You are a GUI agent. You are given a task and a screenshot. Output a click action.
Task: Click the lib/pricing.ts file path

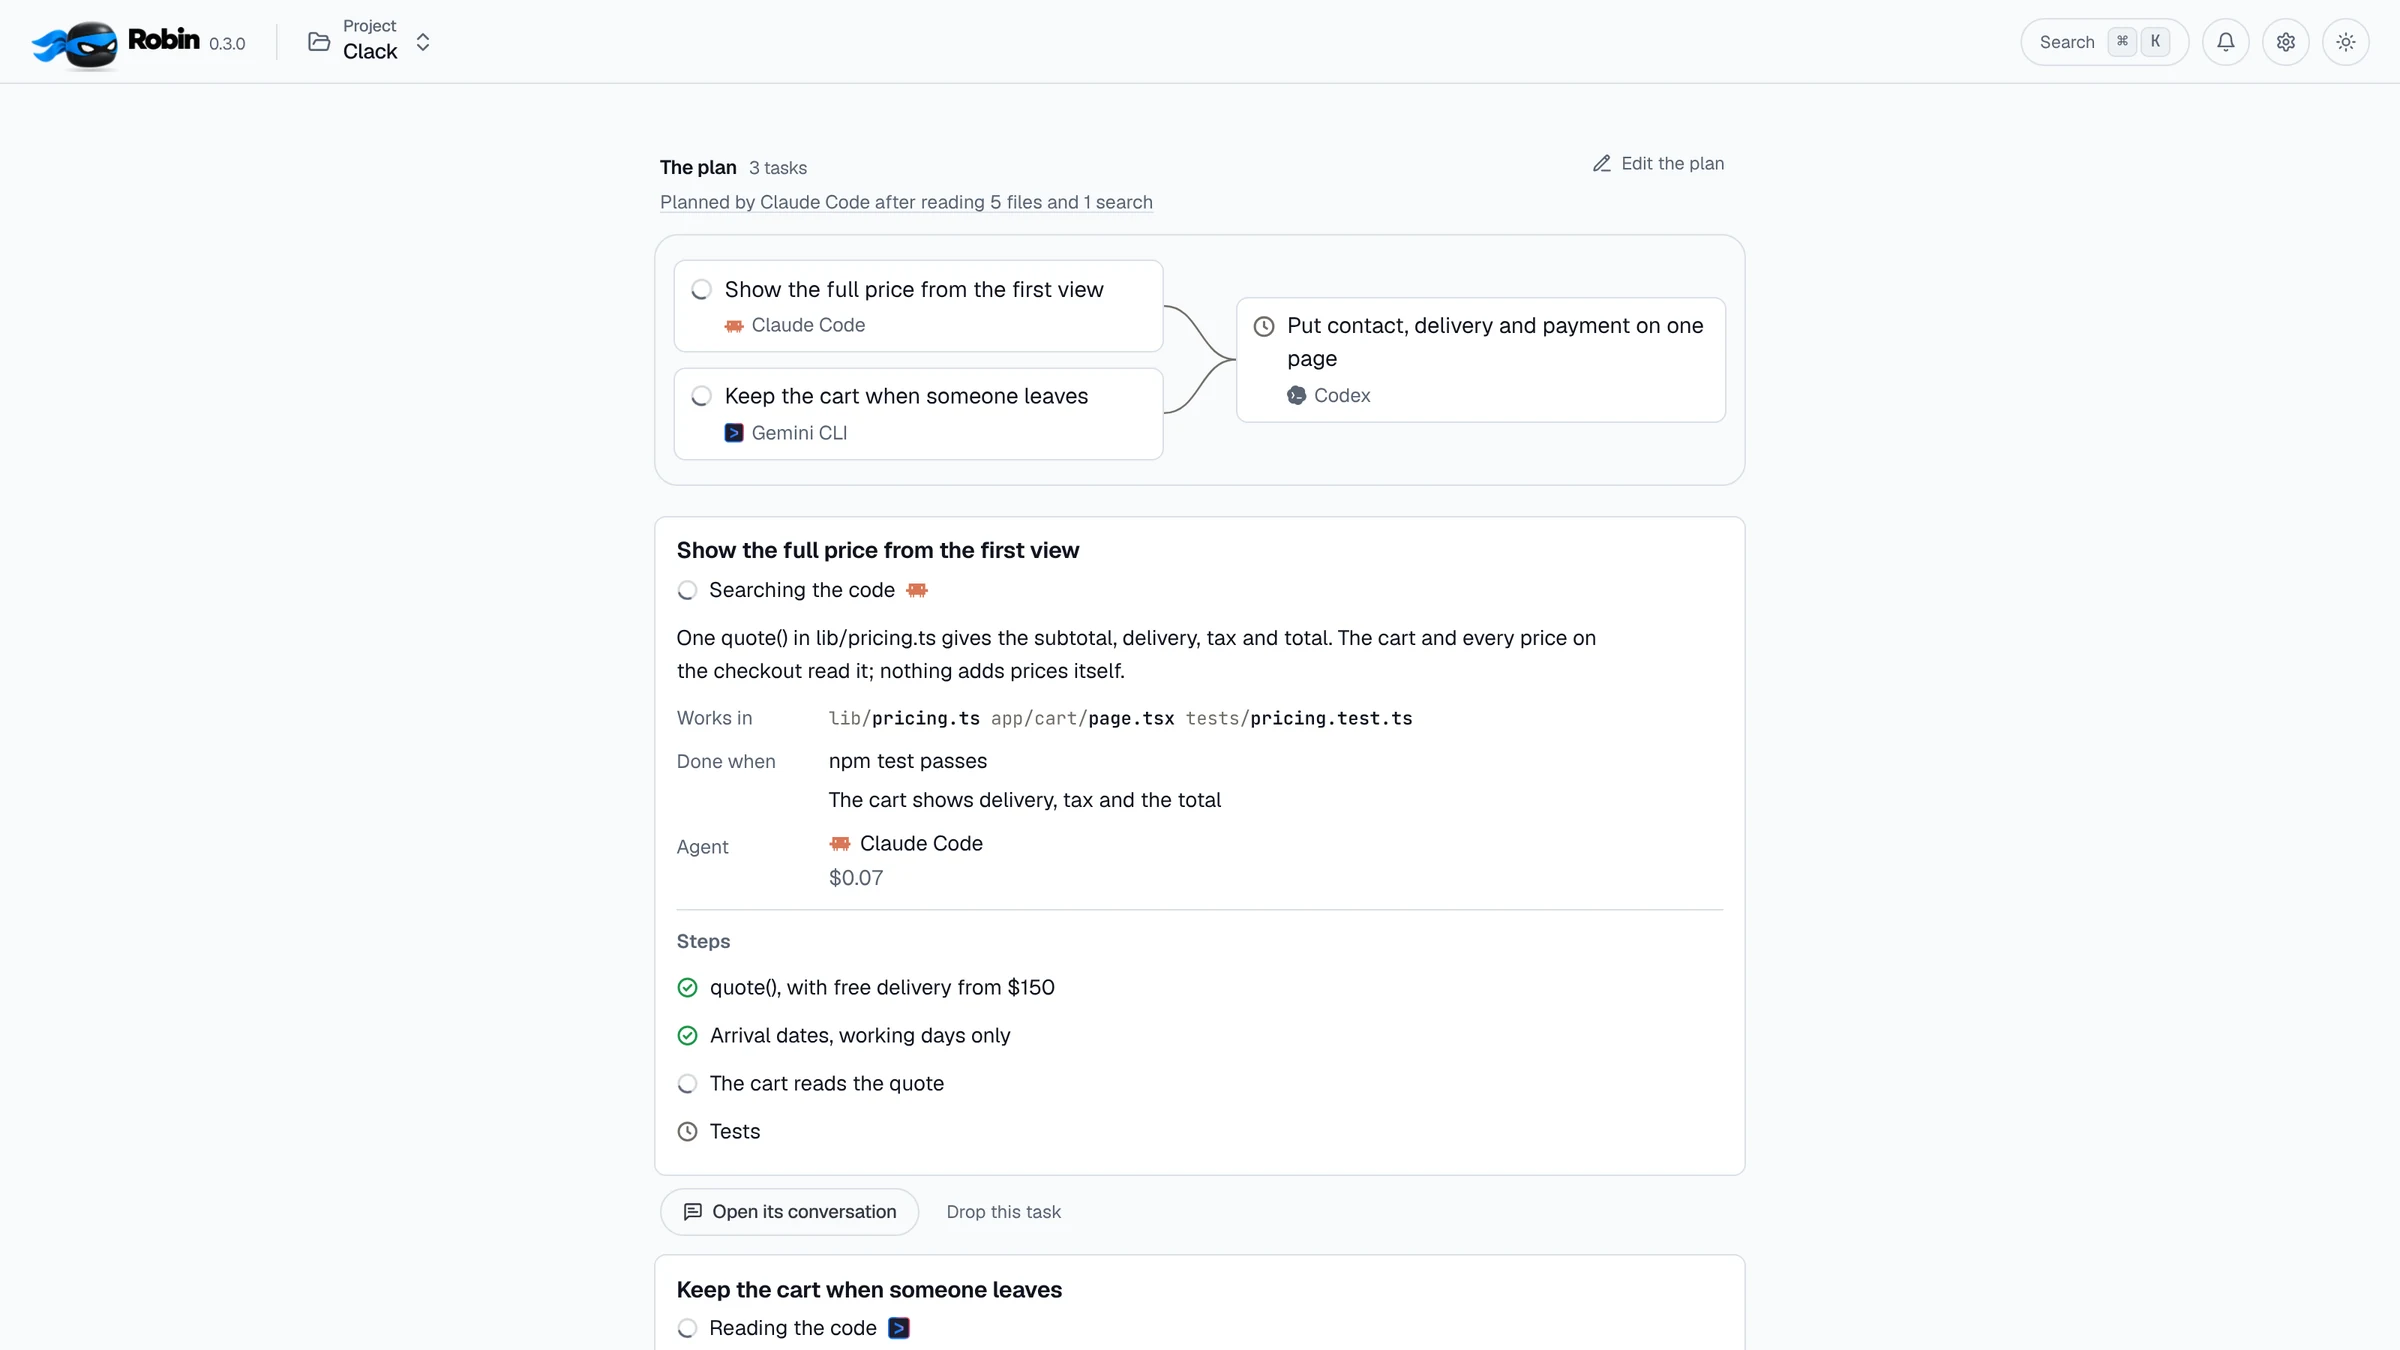coord(904,718)
